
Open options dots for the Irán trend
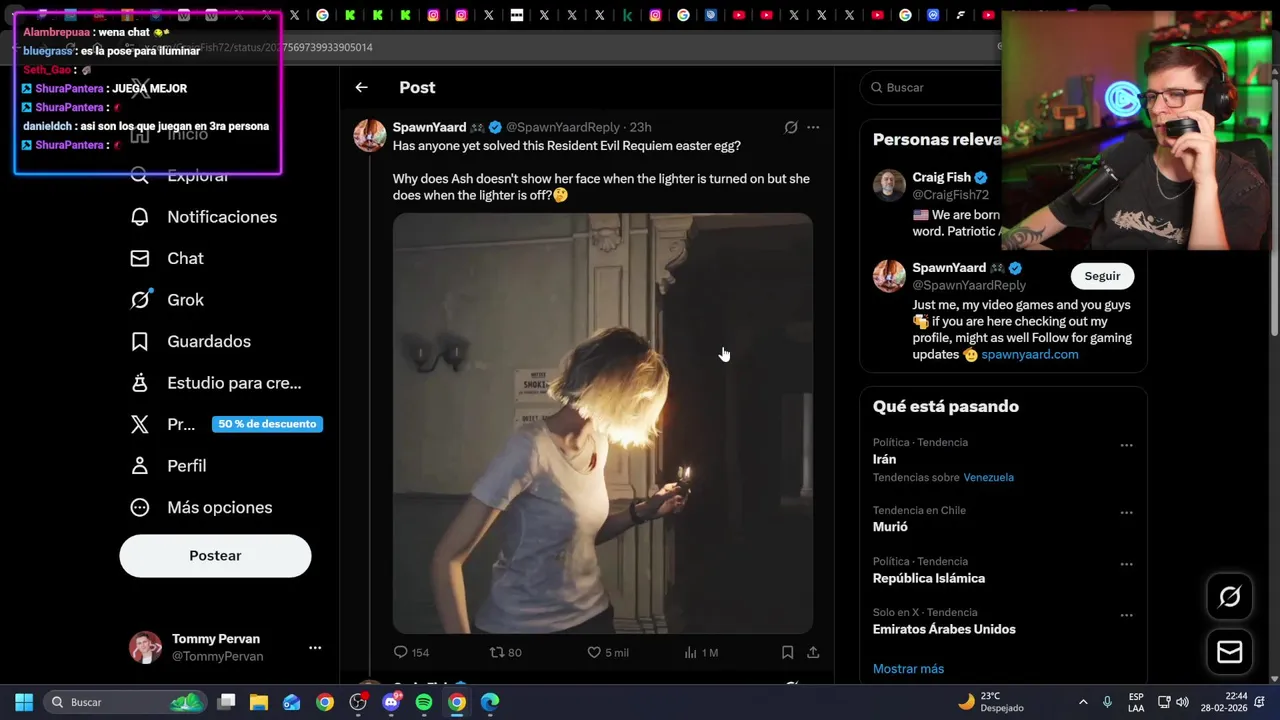tap(1126, 445)
